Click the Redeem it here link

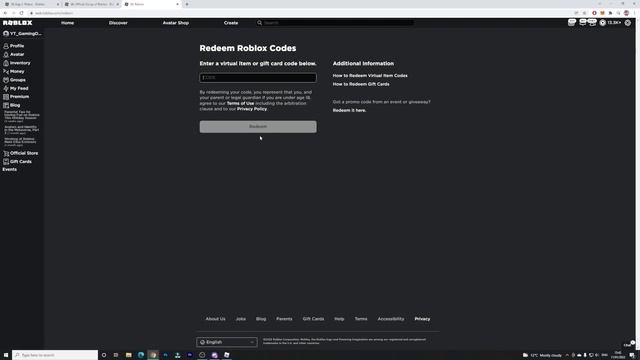[x=349, y=110]
